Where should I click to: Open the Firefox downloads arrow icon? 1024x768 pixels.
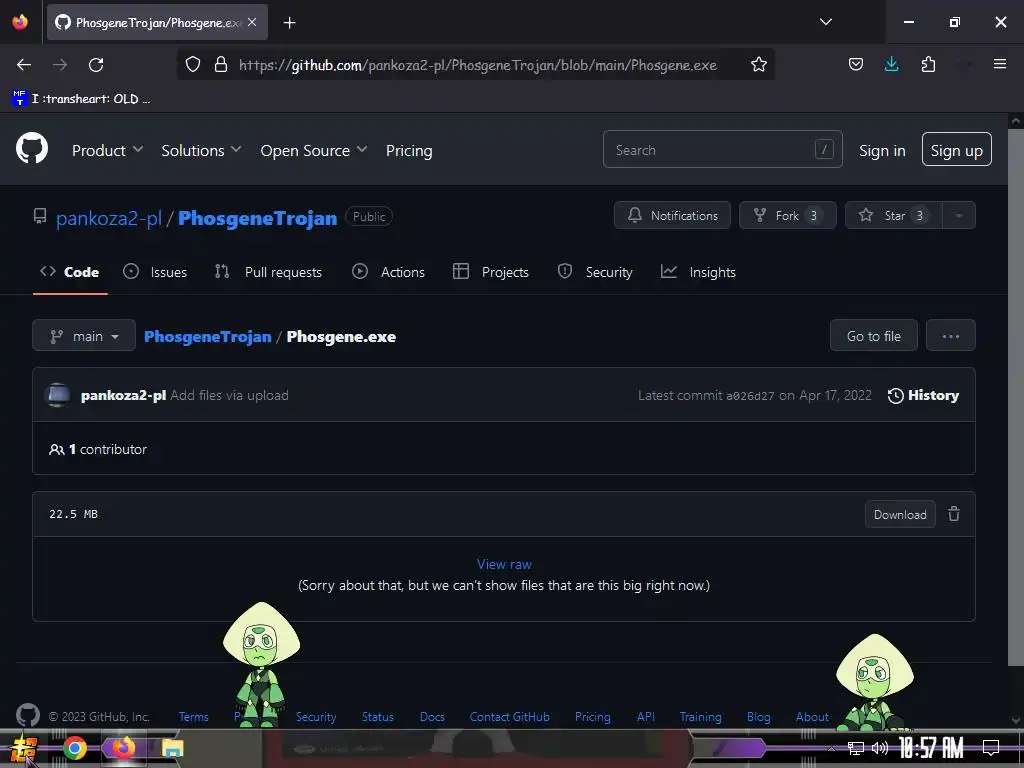pyautogui.click(x=891, y=64)
